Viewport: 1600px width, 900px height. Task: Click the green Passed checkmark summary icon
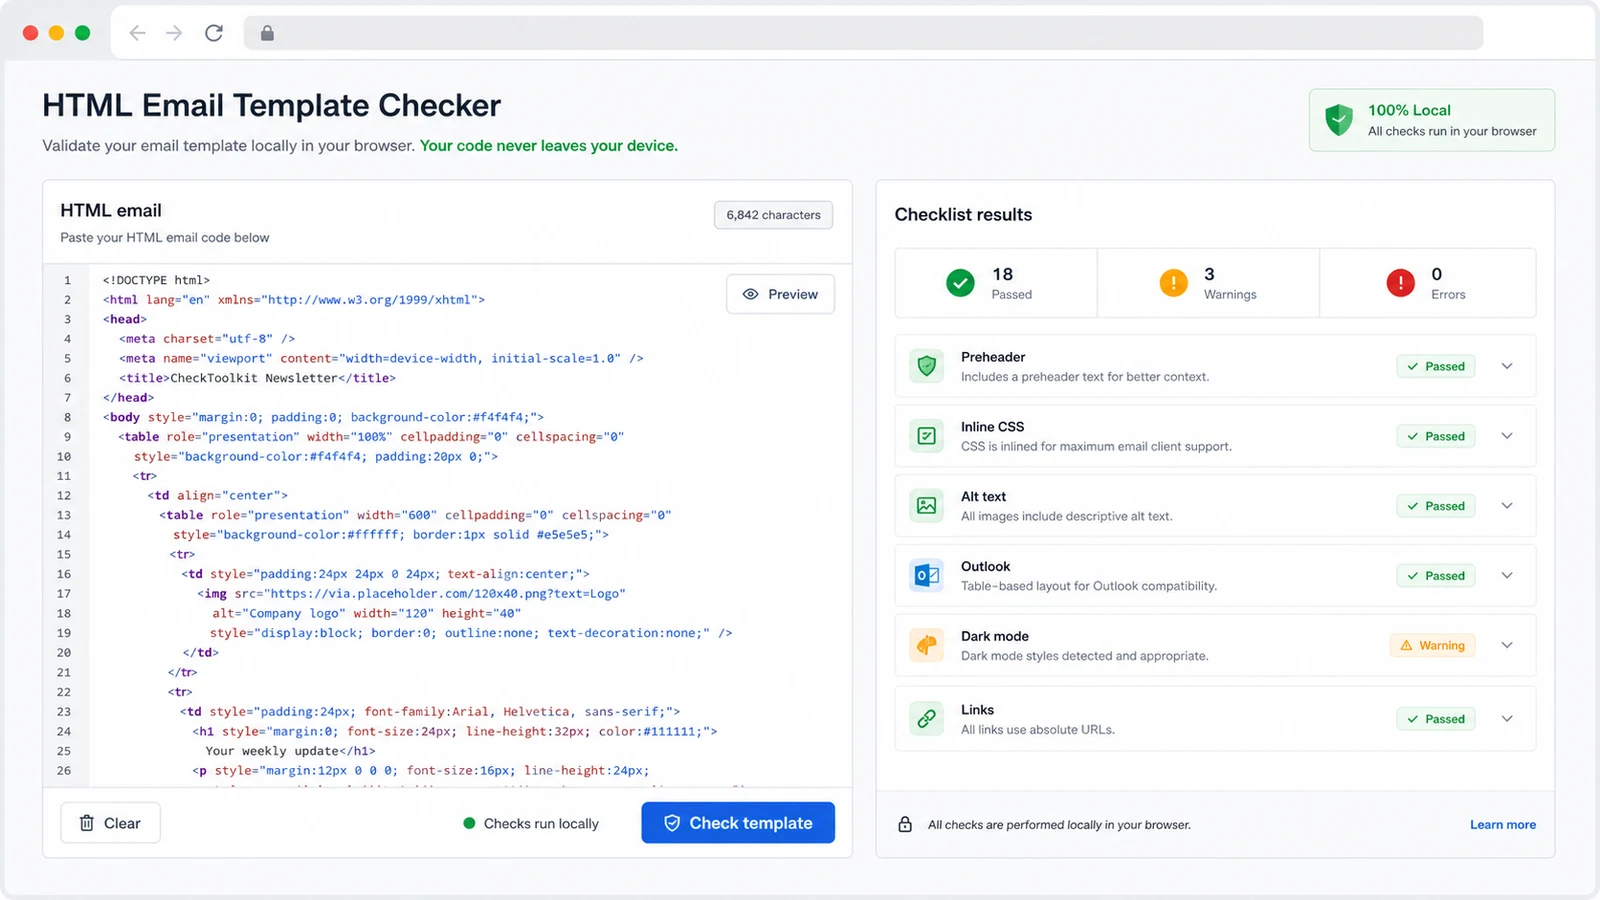point(960,283)
